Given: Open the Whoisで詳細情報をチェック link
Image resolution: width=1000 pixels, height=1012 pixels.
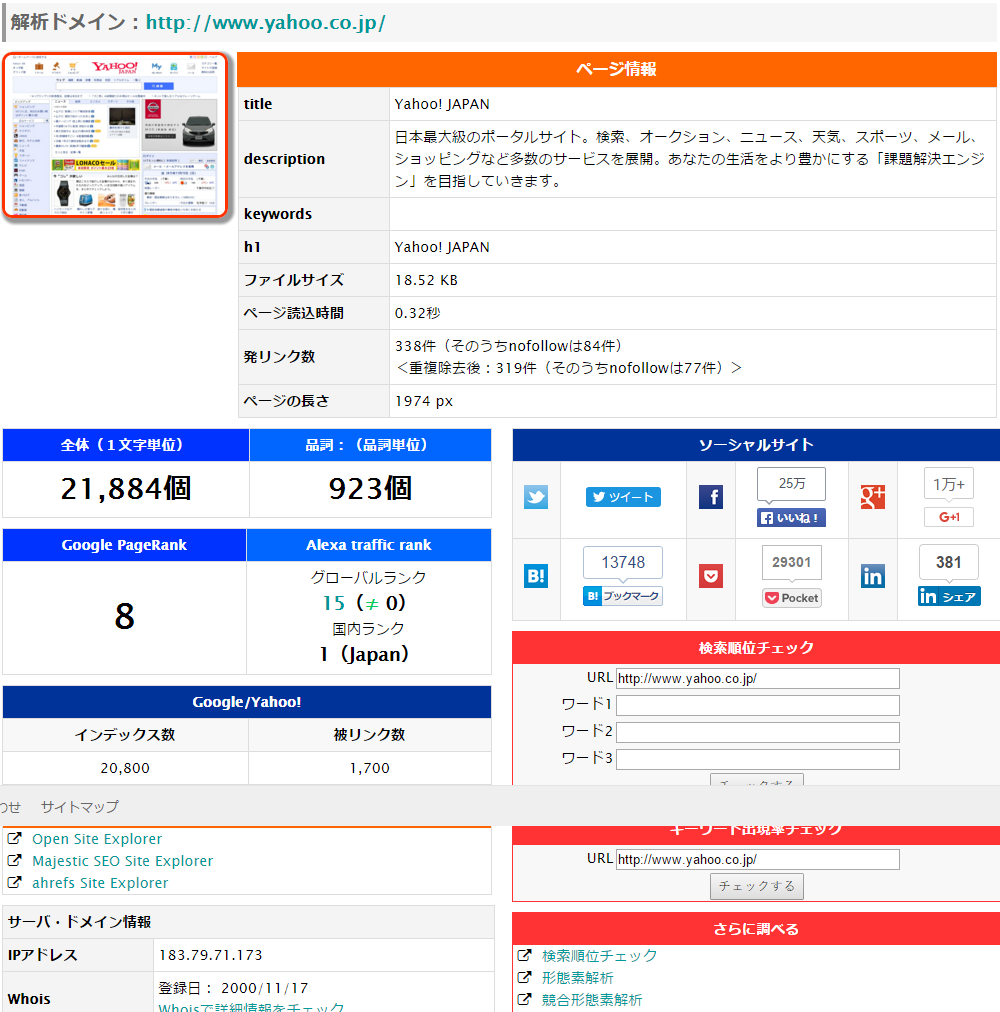Looking at the screenshot, I should pyautogui.click(x=251, y=1007).
